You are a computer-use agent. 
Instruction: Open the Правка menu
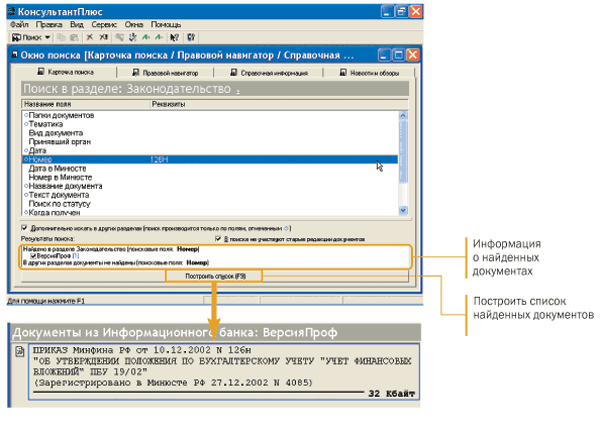point(49,24)
